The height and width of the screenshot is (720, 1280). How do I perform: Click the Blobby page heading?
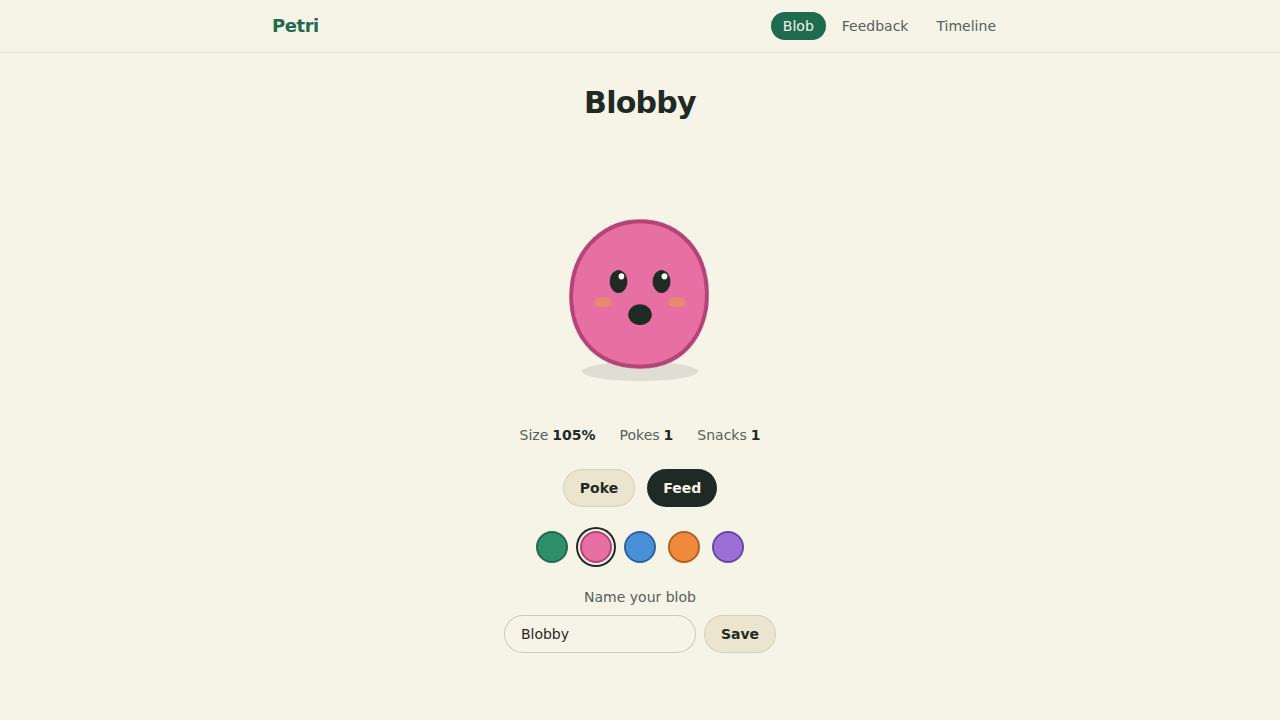tap(640, 102)
